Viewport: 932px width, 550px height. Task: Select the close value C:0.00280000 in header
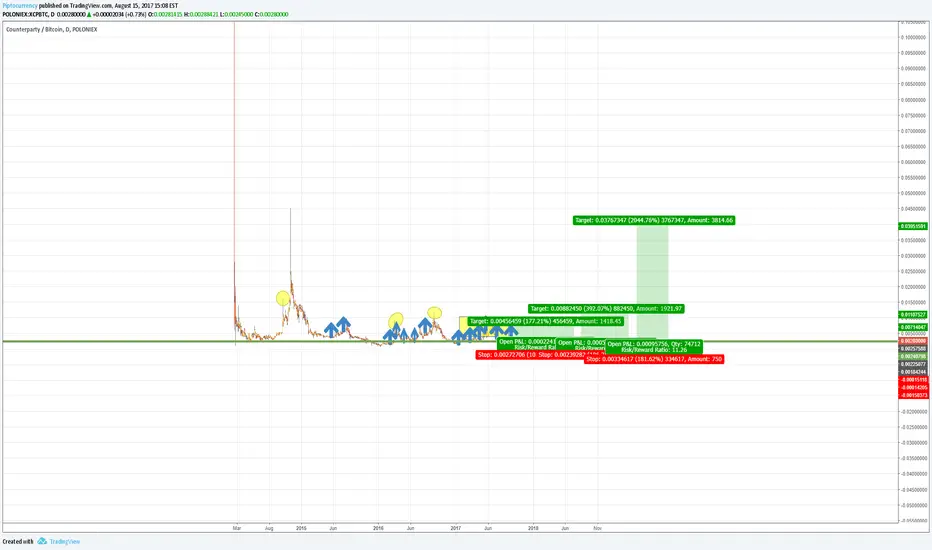pyautogui.click(x=272, y=14)
